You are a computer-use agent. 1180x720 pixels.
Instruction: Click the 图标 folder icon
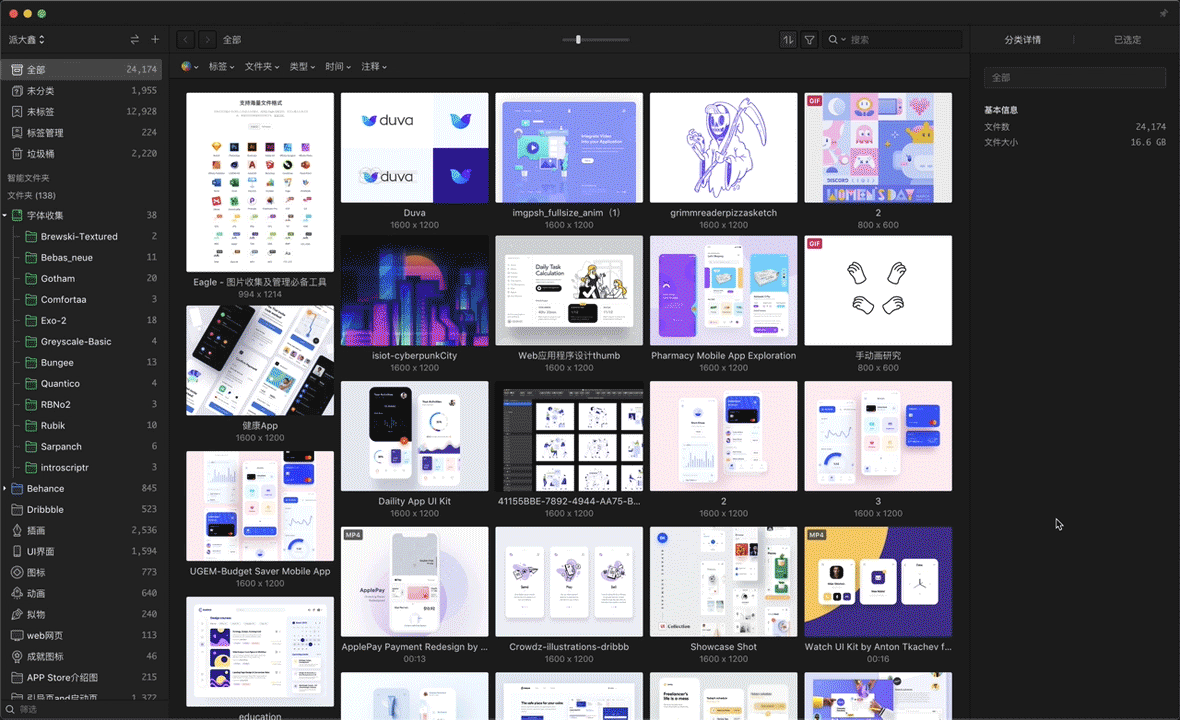click(x=17, y=573)
